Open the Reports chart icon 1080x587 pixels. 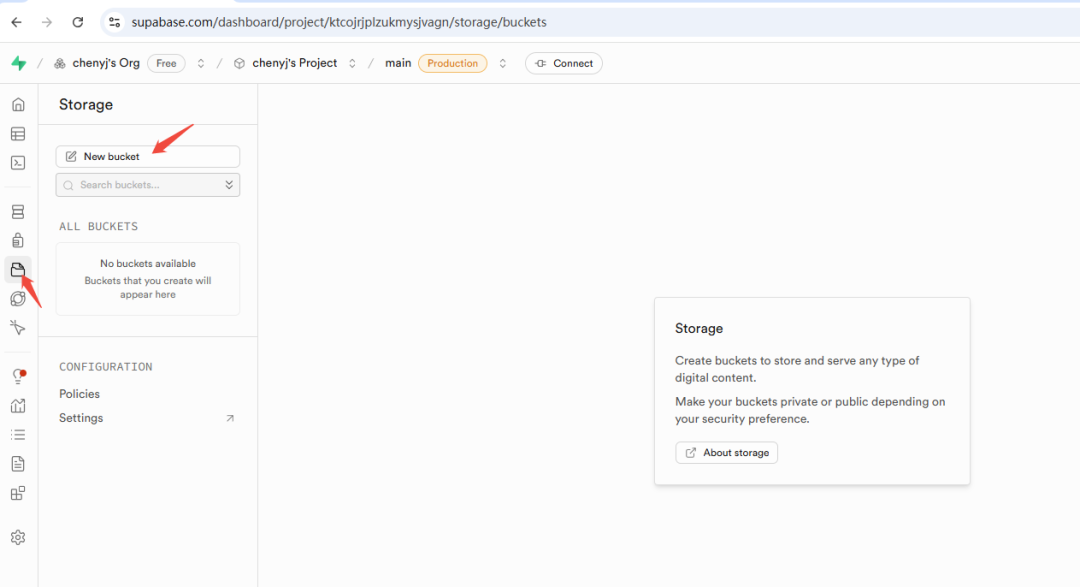pos(19,406)
